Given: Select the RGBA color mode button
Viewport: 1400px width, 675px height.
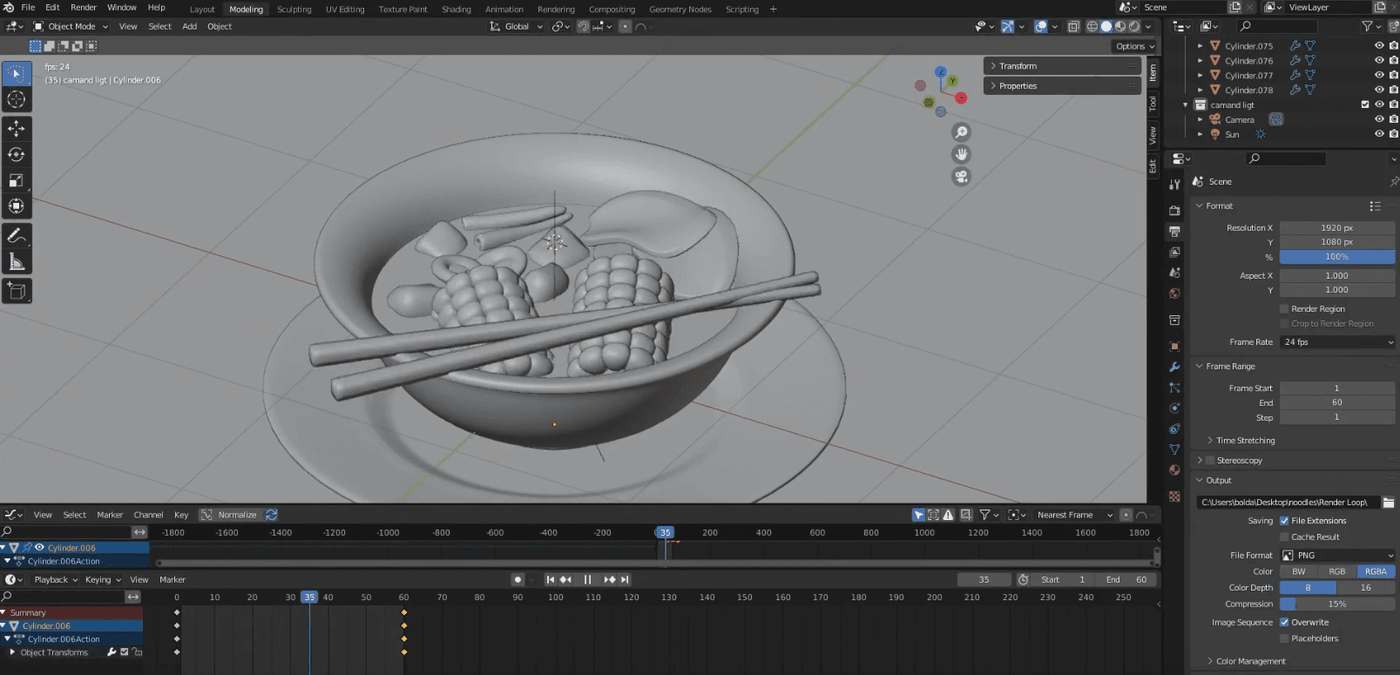Looking at the screenshot, I should point(1375,572).
